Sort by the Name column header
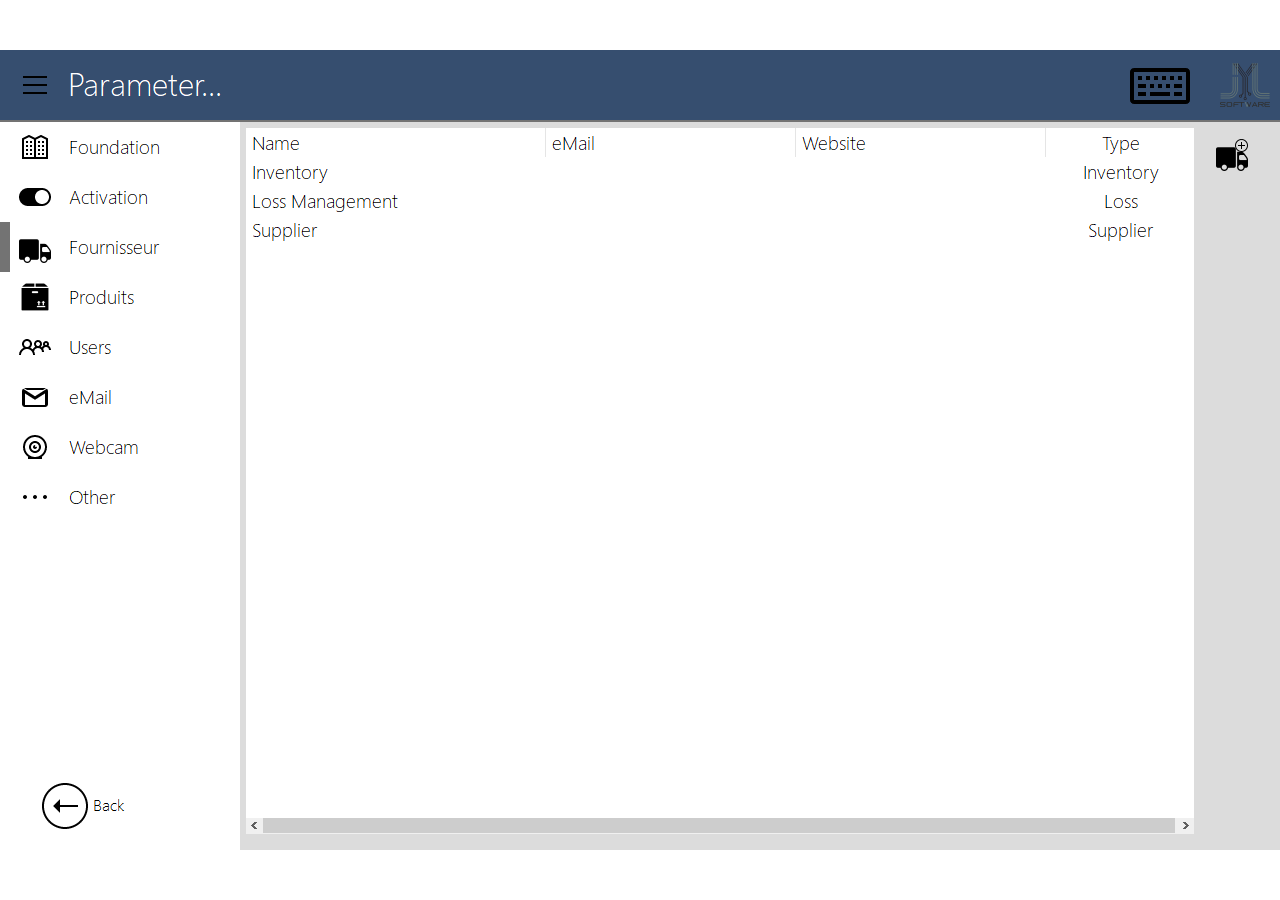Screen dimensions: 1280x900 tap(276, 144)
